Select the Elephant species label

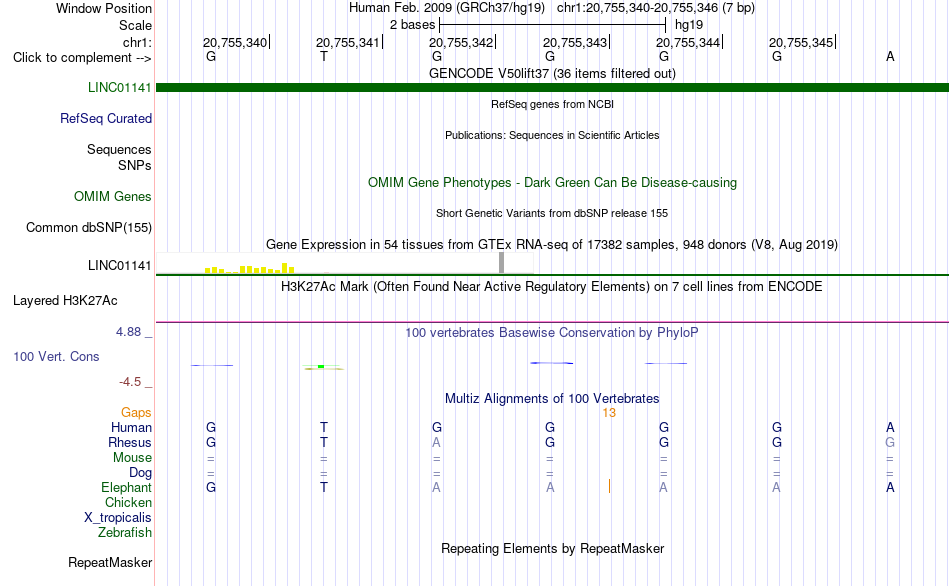click(x=127, y=488)
